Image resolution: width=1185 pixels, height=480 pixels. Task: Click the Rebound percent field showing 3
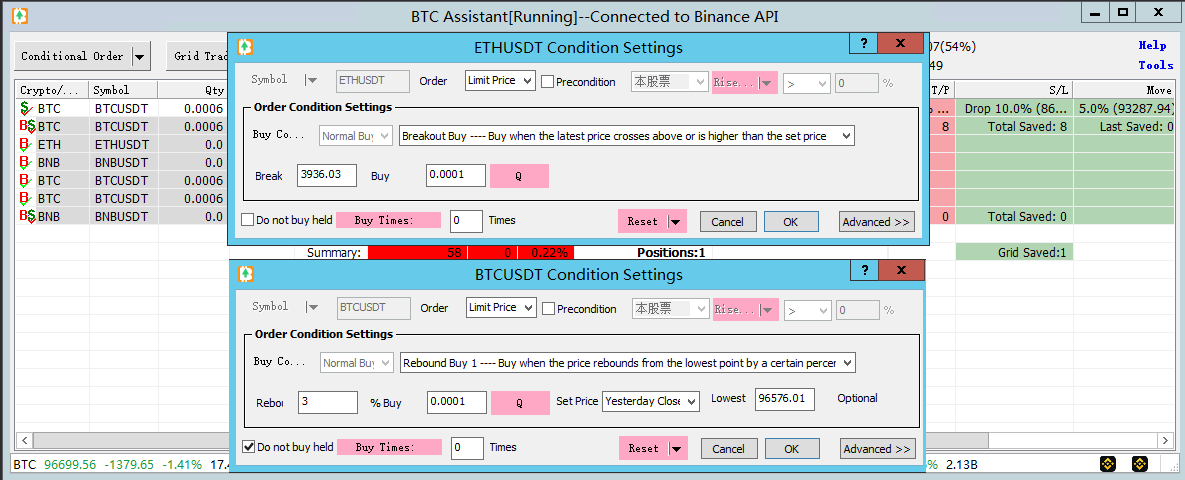[328, 402]
